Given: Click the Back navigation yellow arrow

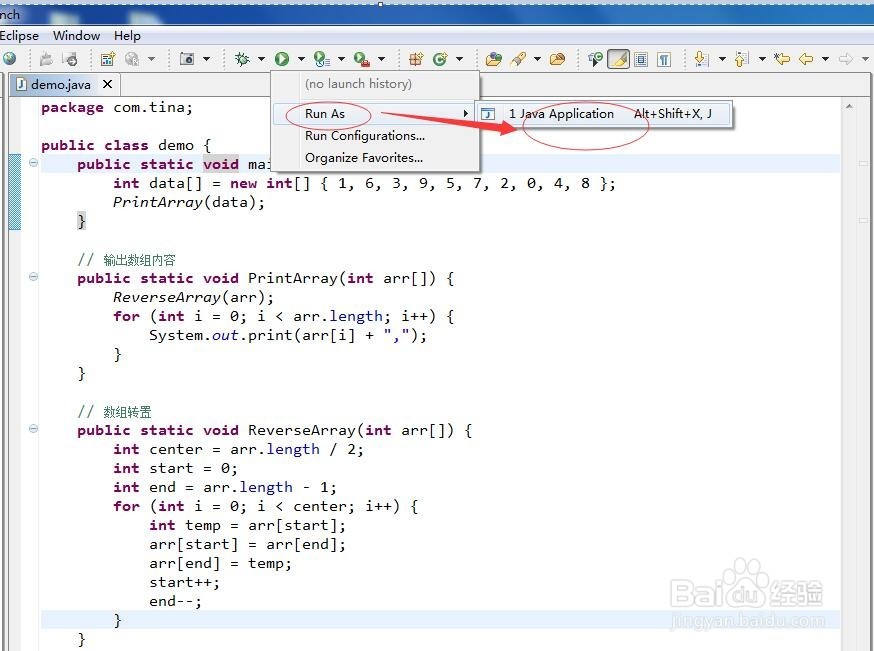Looking at the screenshot, I should point(806,59).
